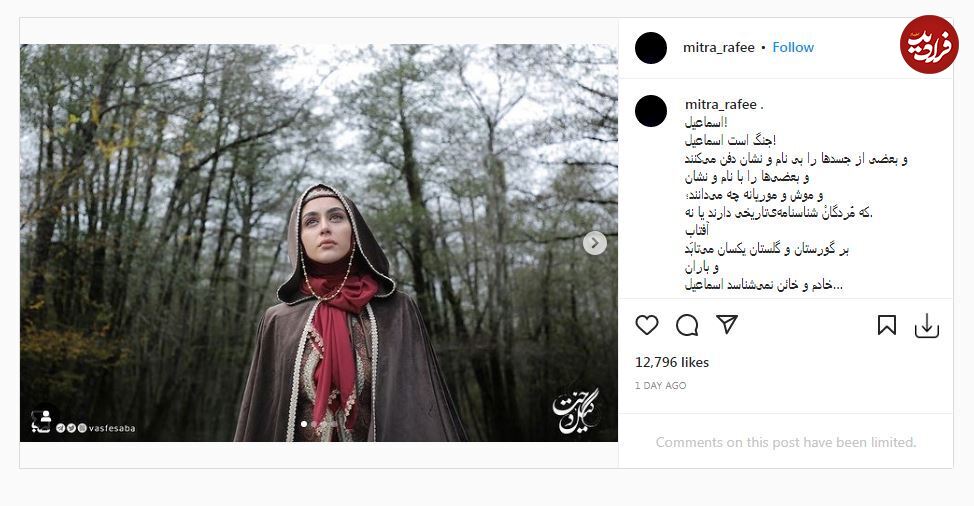Click the caption author avatar
974x506 pixels.
[651, 111]
